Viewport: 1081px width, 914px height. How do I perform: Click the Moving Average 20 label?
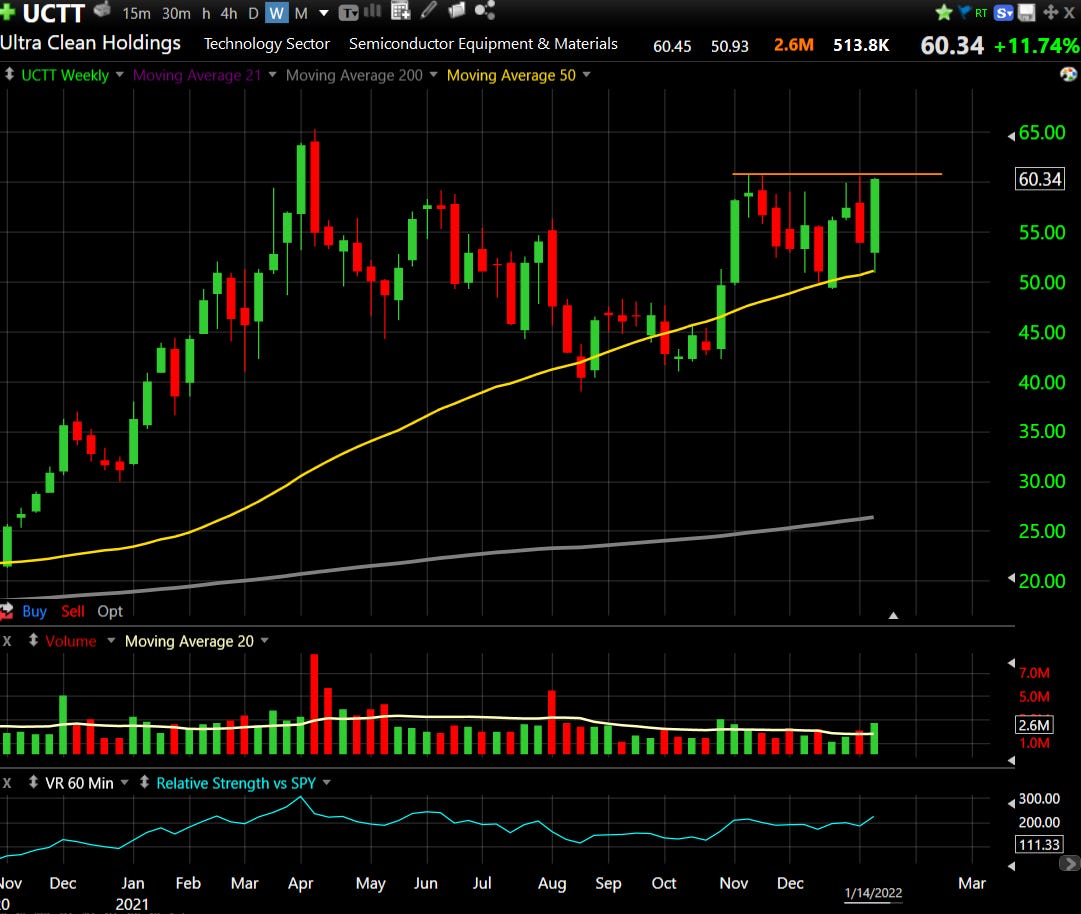point(189,641)
